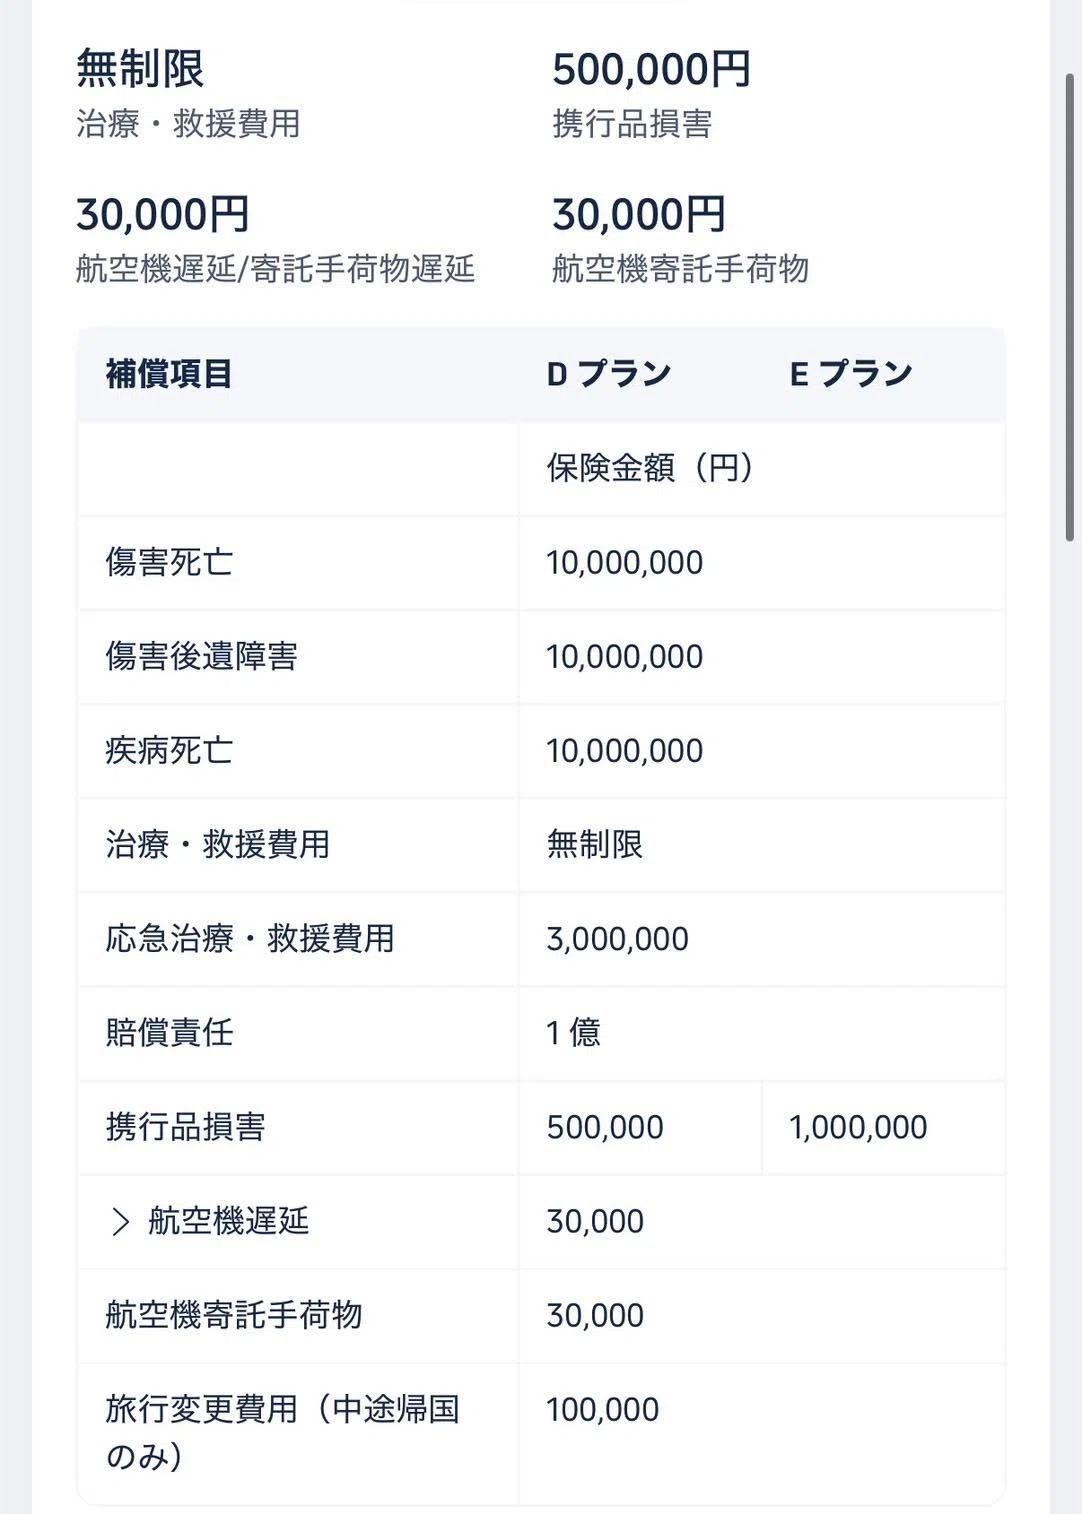Click the 応急治療・救援費用 row label

point(250,938)
